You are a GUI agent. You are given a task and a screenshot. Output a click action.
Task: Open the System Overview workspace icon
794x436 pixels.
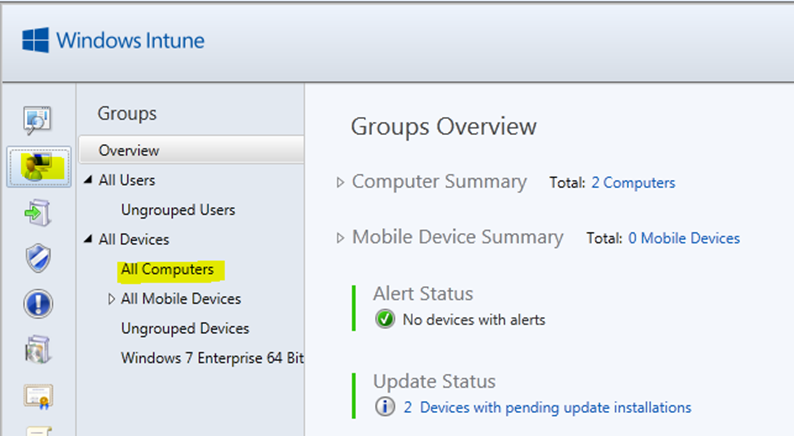tap(37, 121)
